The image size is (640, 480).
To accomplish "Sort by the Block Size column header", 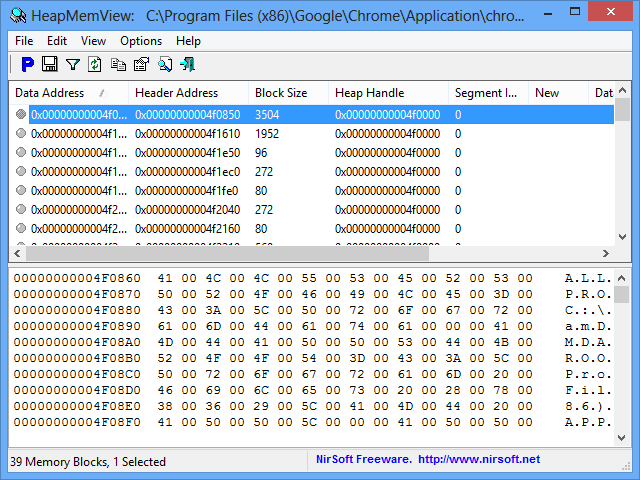I will click(282, 93).
